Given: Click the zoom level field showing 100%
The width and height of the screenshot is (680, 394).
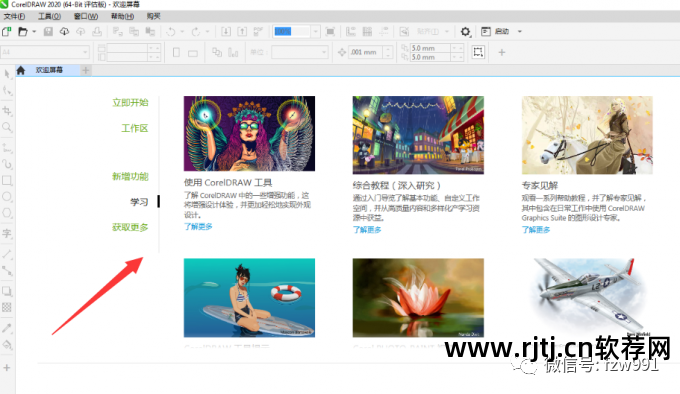Looking at the screenshot, I should pyautogui.click(x=291, y=32).
